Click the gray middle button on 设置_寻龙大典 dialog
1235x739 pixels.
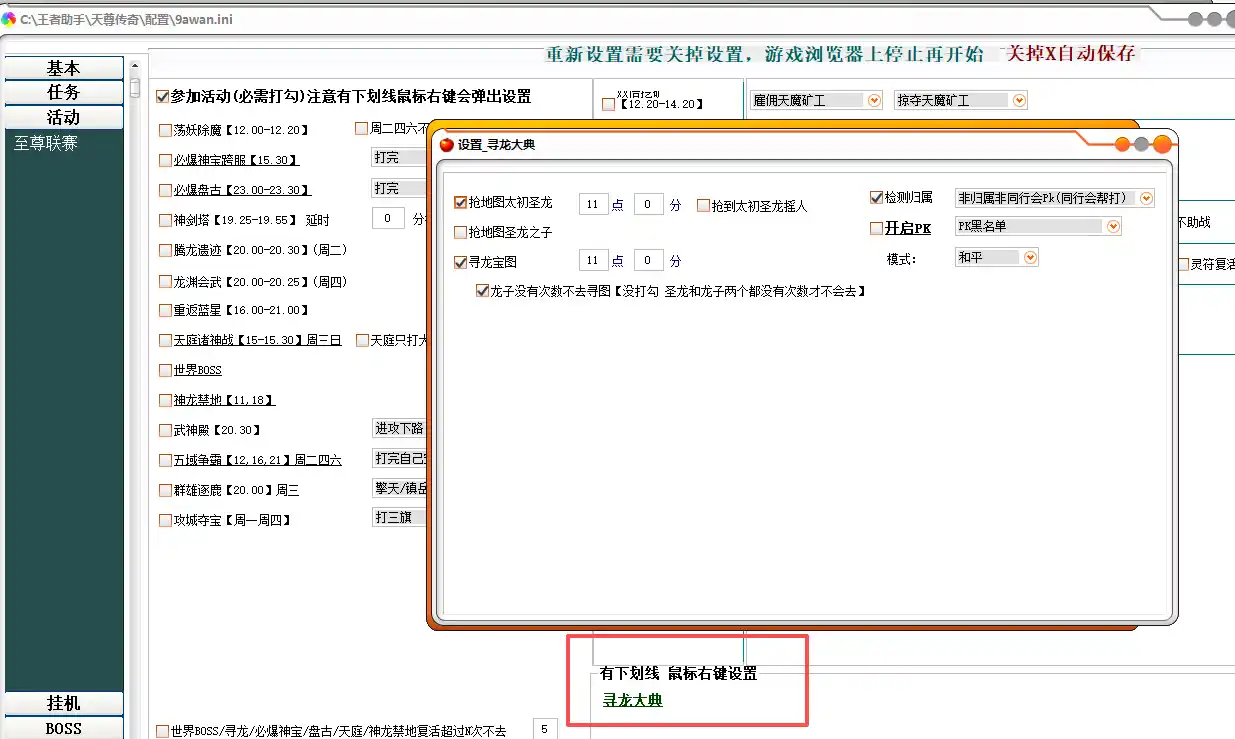(1141, 144)
